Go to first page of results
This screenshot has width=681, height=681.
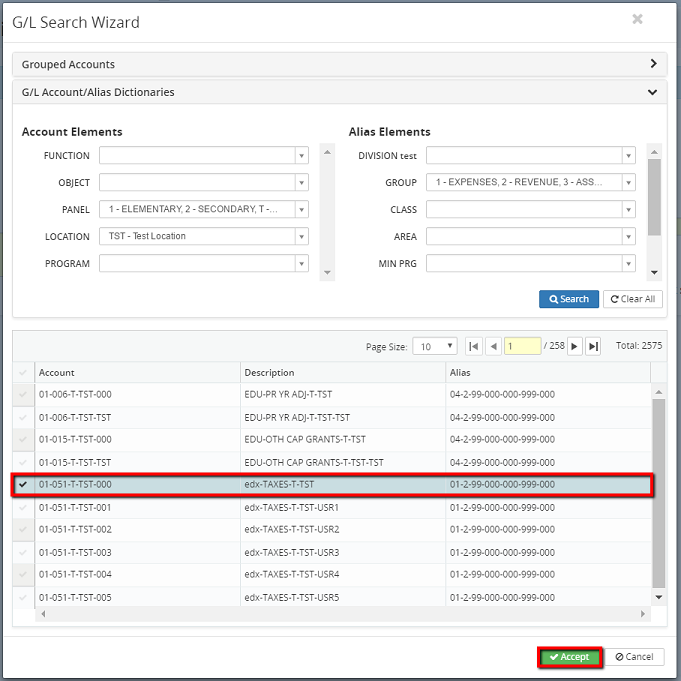click(473, 346)
